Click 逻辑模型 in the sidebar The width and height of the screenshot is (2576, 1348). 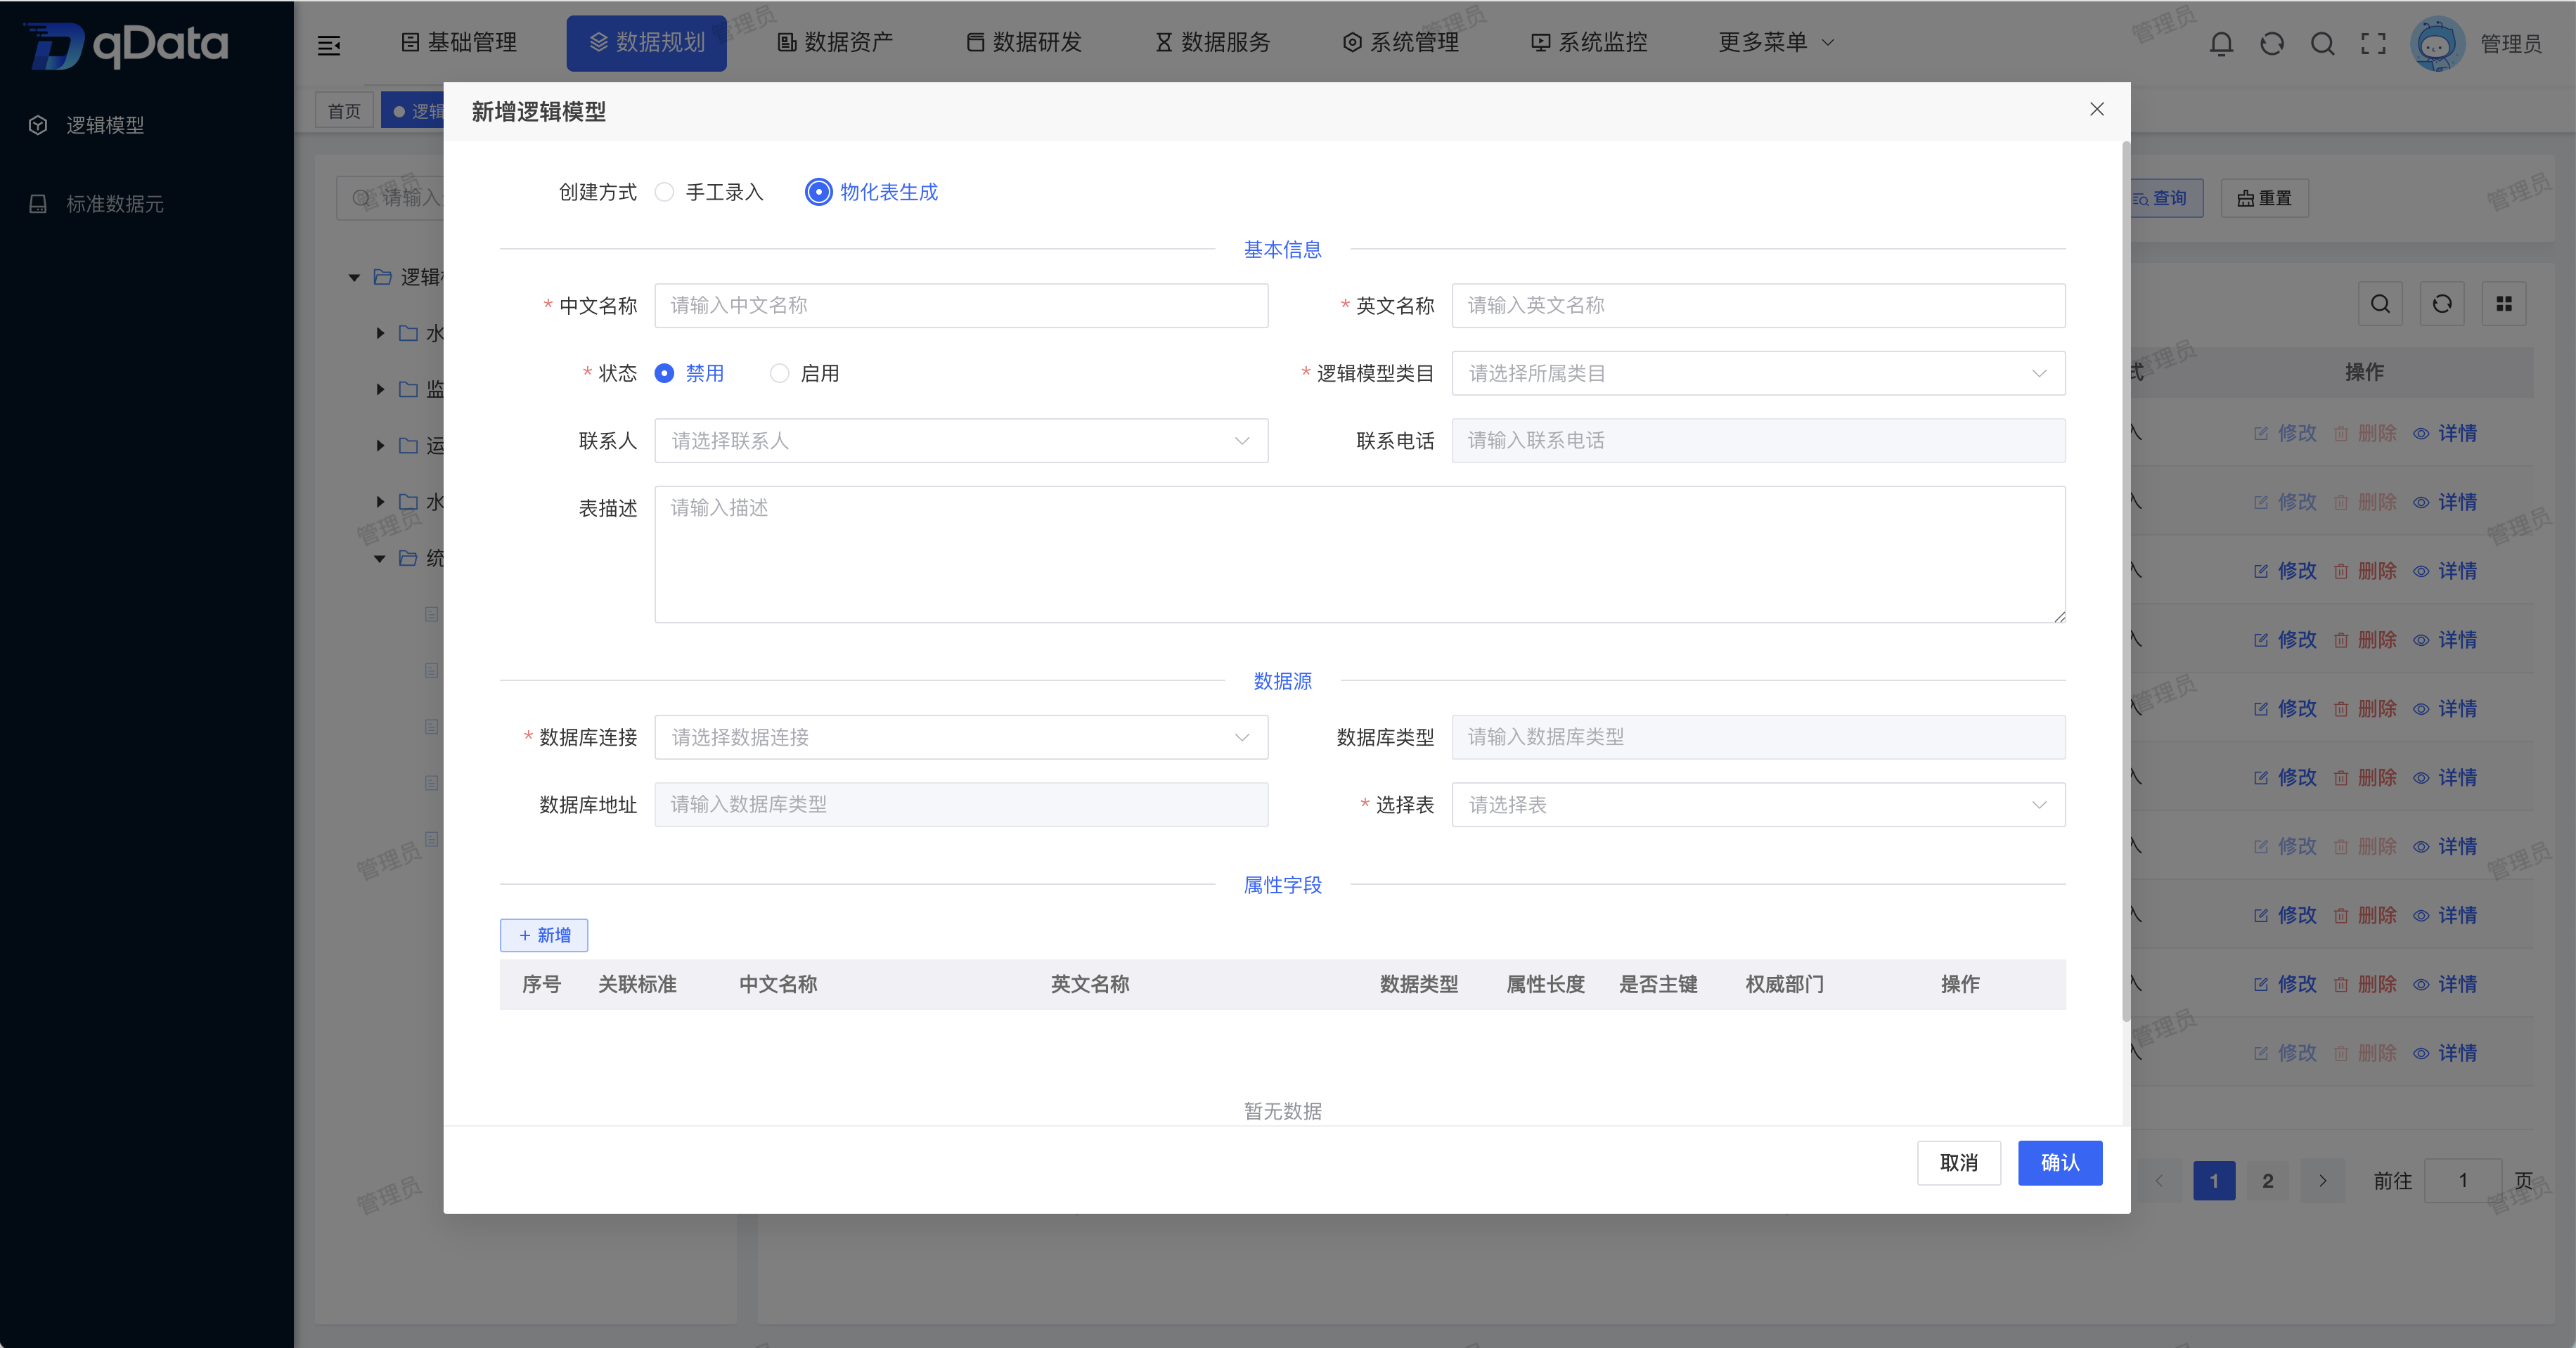click(105, 125)
